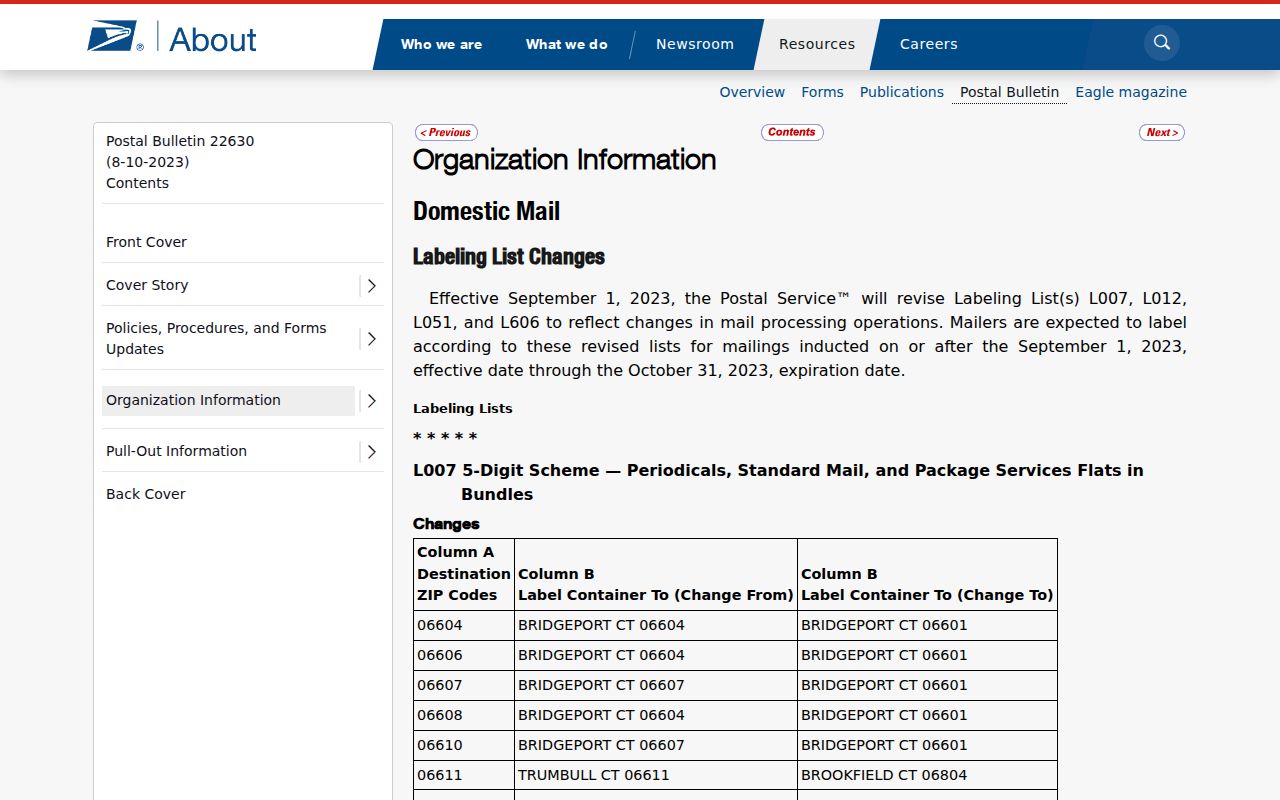Open Back Cover in the sidebar

tap(146, 494)
